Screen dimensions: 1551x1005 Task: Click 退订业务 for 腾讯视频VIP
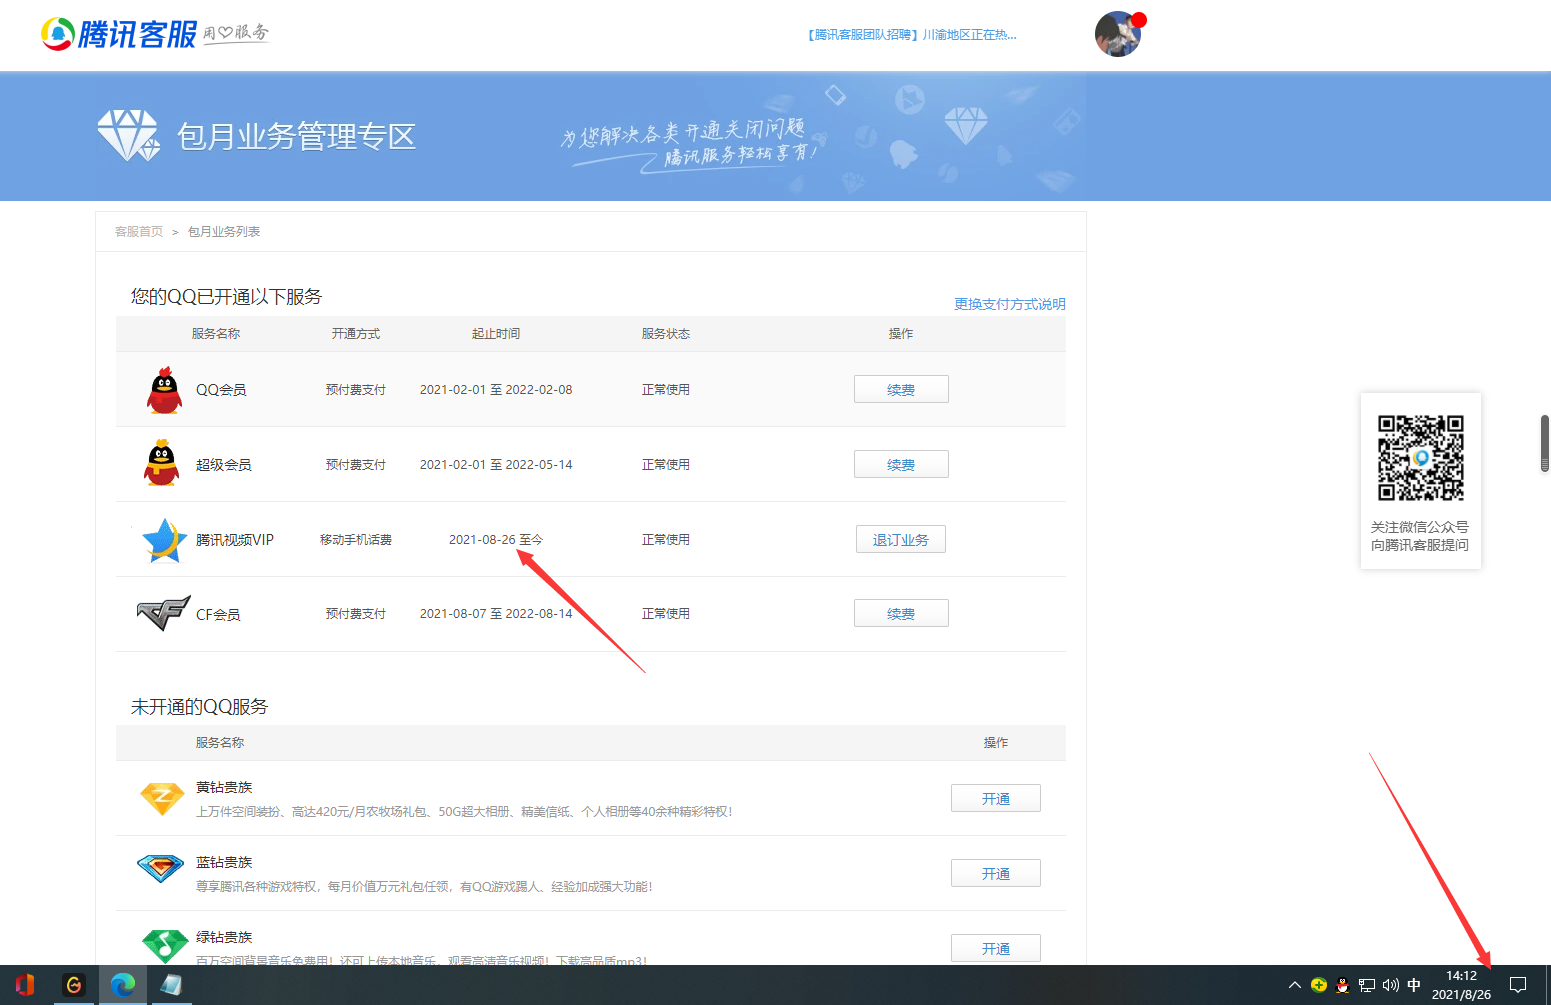point(900,540)
